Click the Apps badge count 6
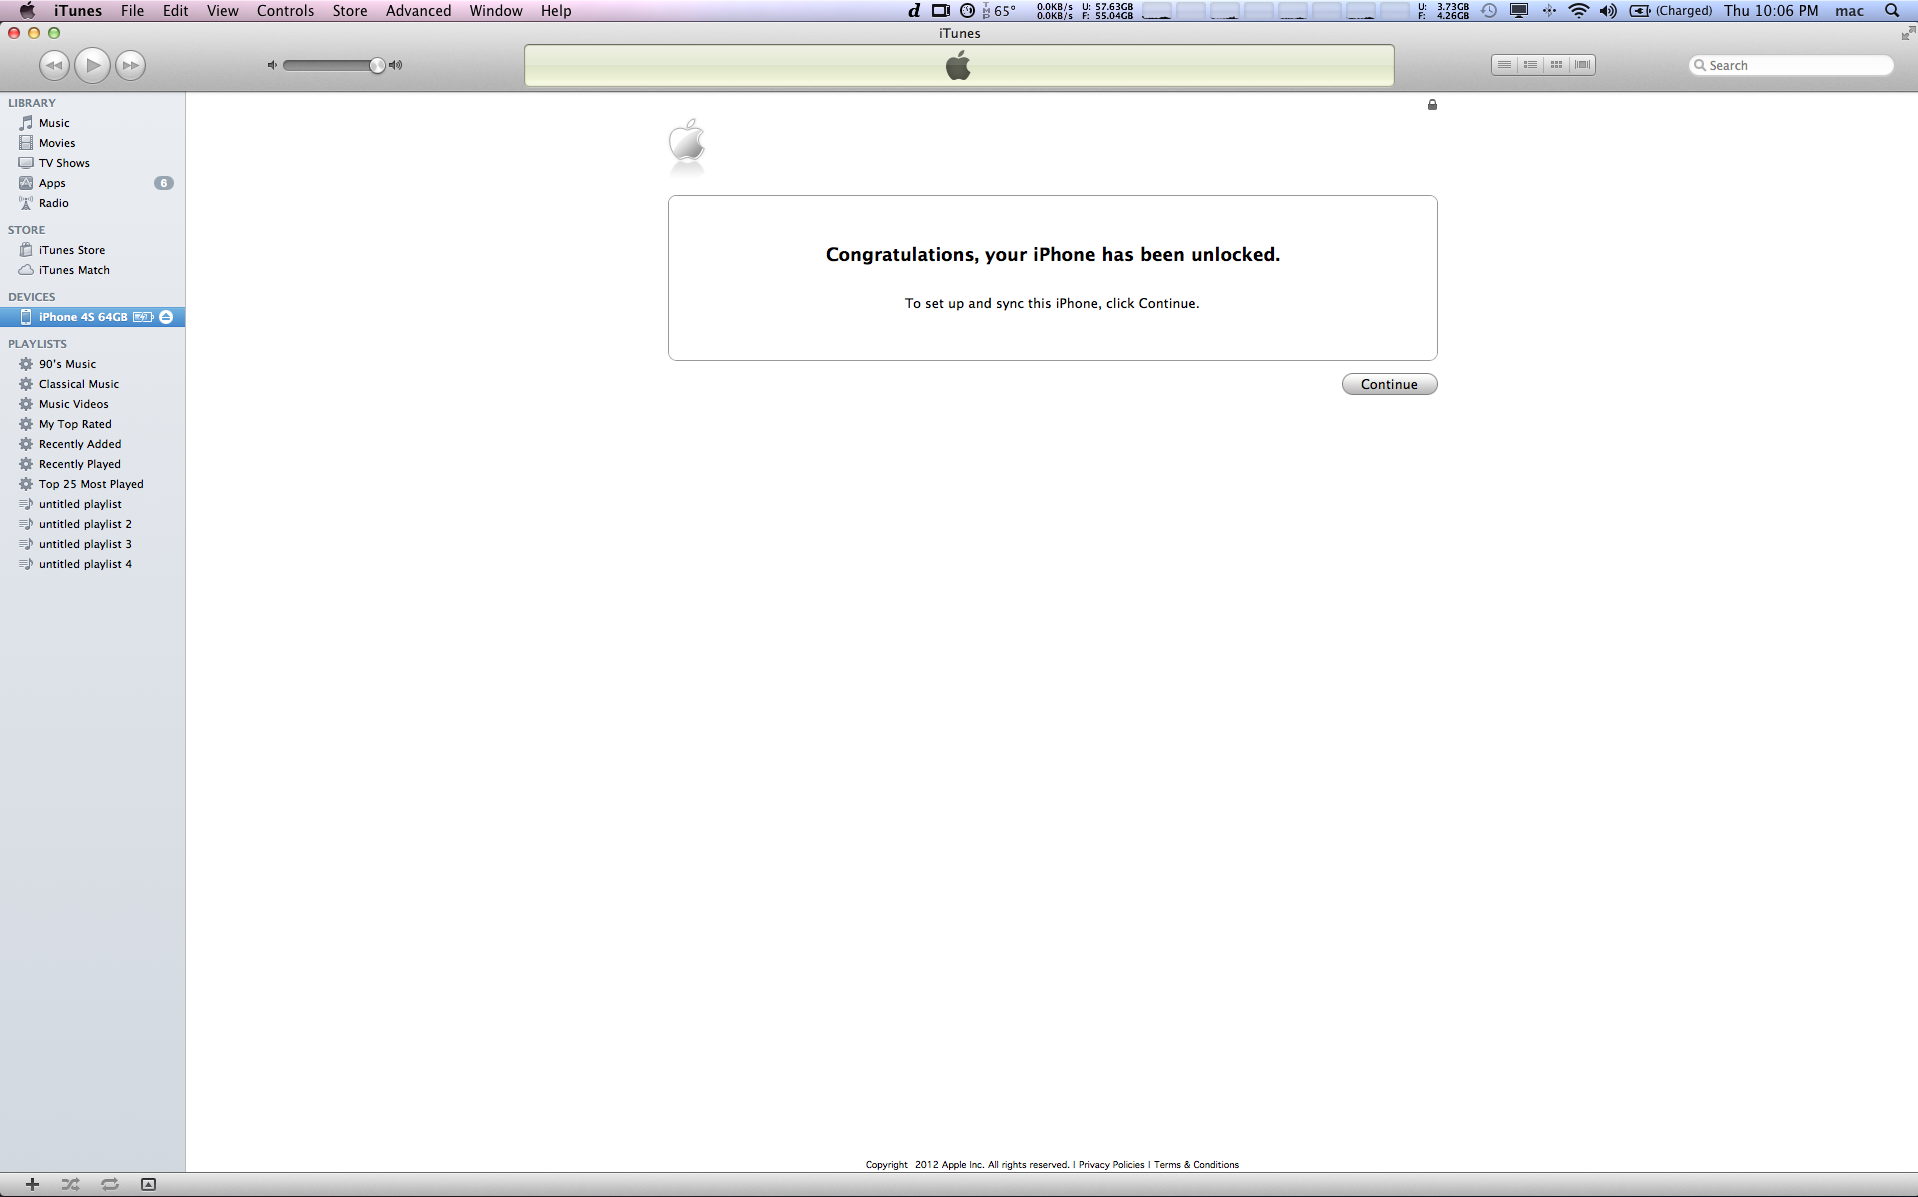This screenshot has width=1918, height=1197. coord(164,183)
